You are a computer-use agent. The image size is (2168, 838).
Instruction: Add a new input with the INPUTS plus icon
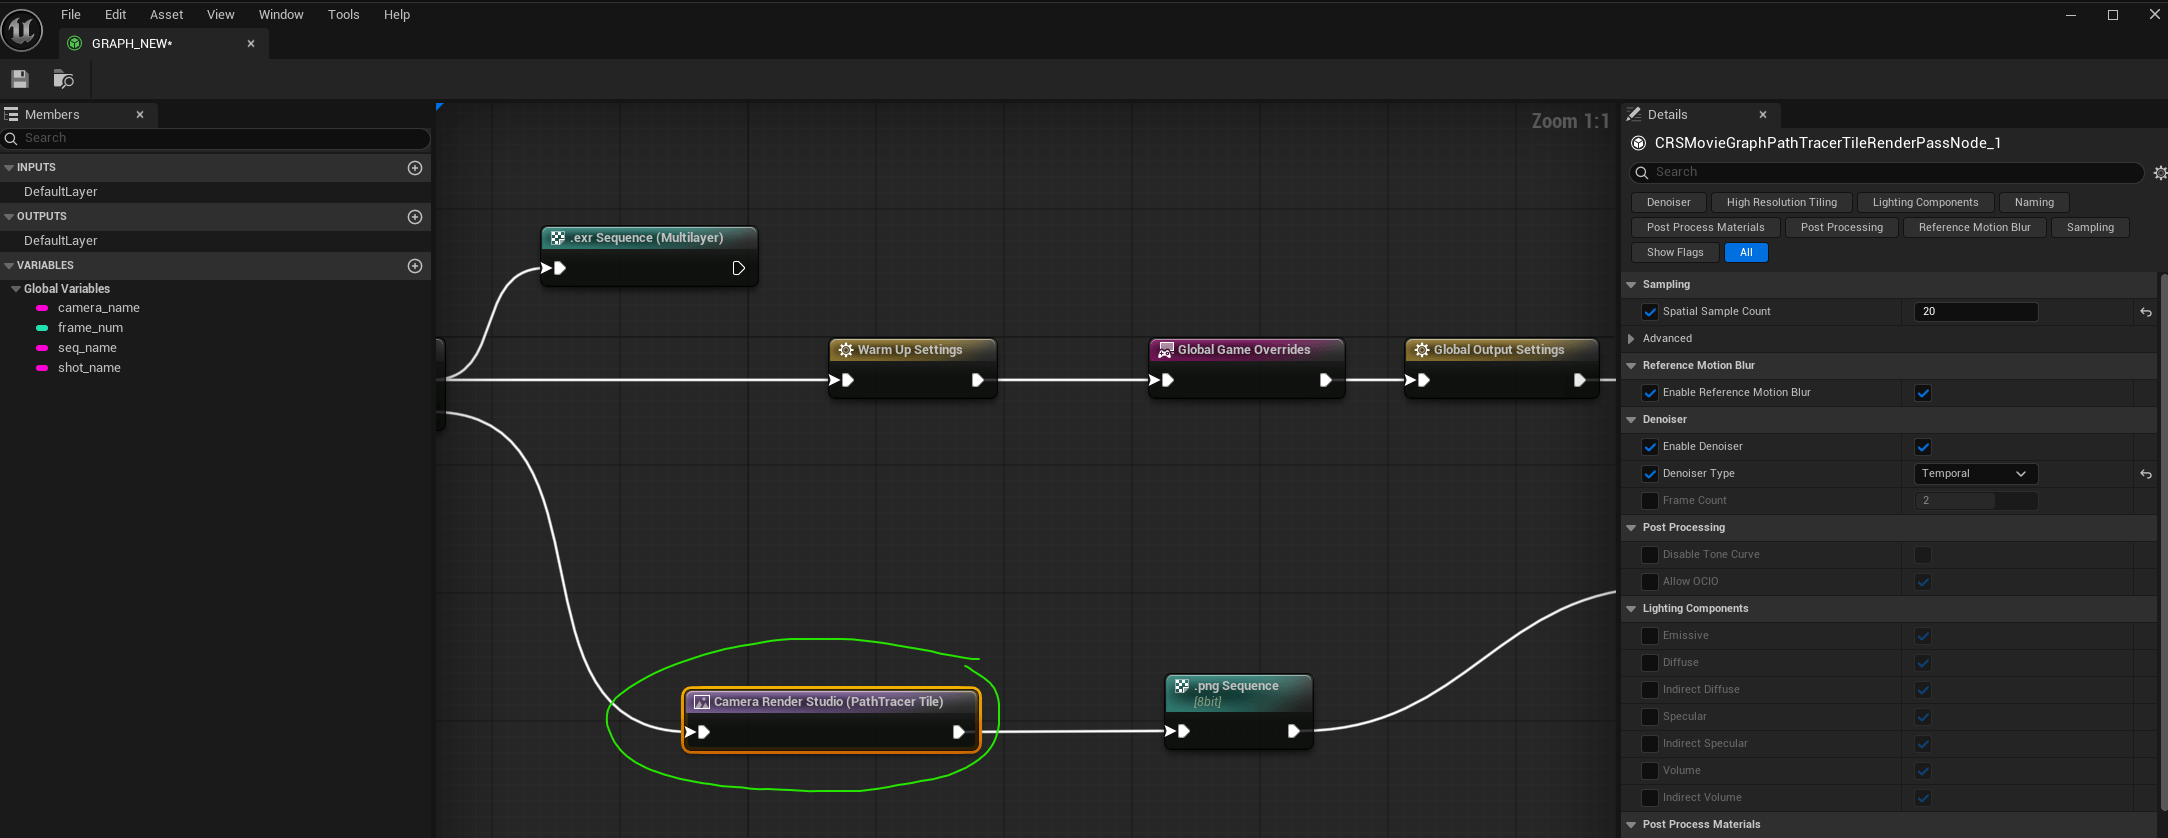pos(415,168)
